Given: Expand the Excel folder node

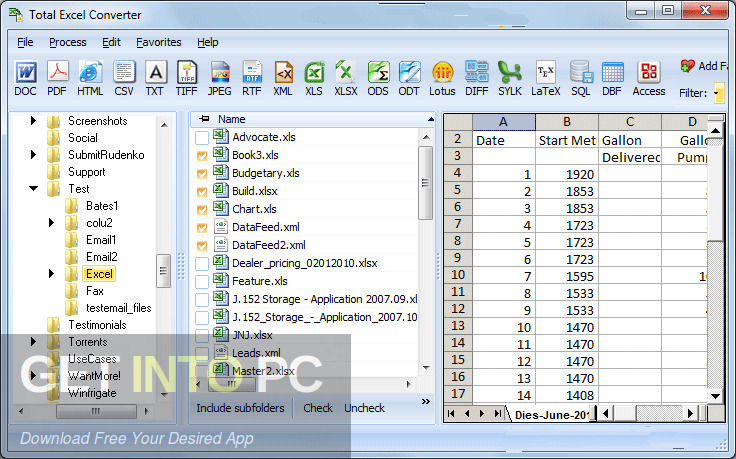Looking at the screenshot, I should 51,274.
